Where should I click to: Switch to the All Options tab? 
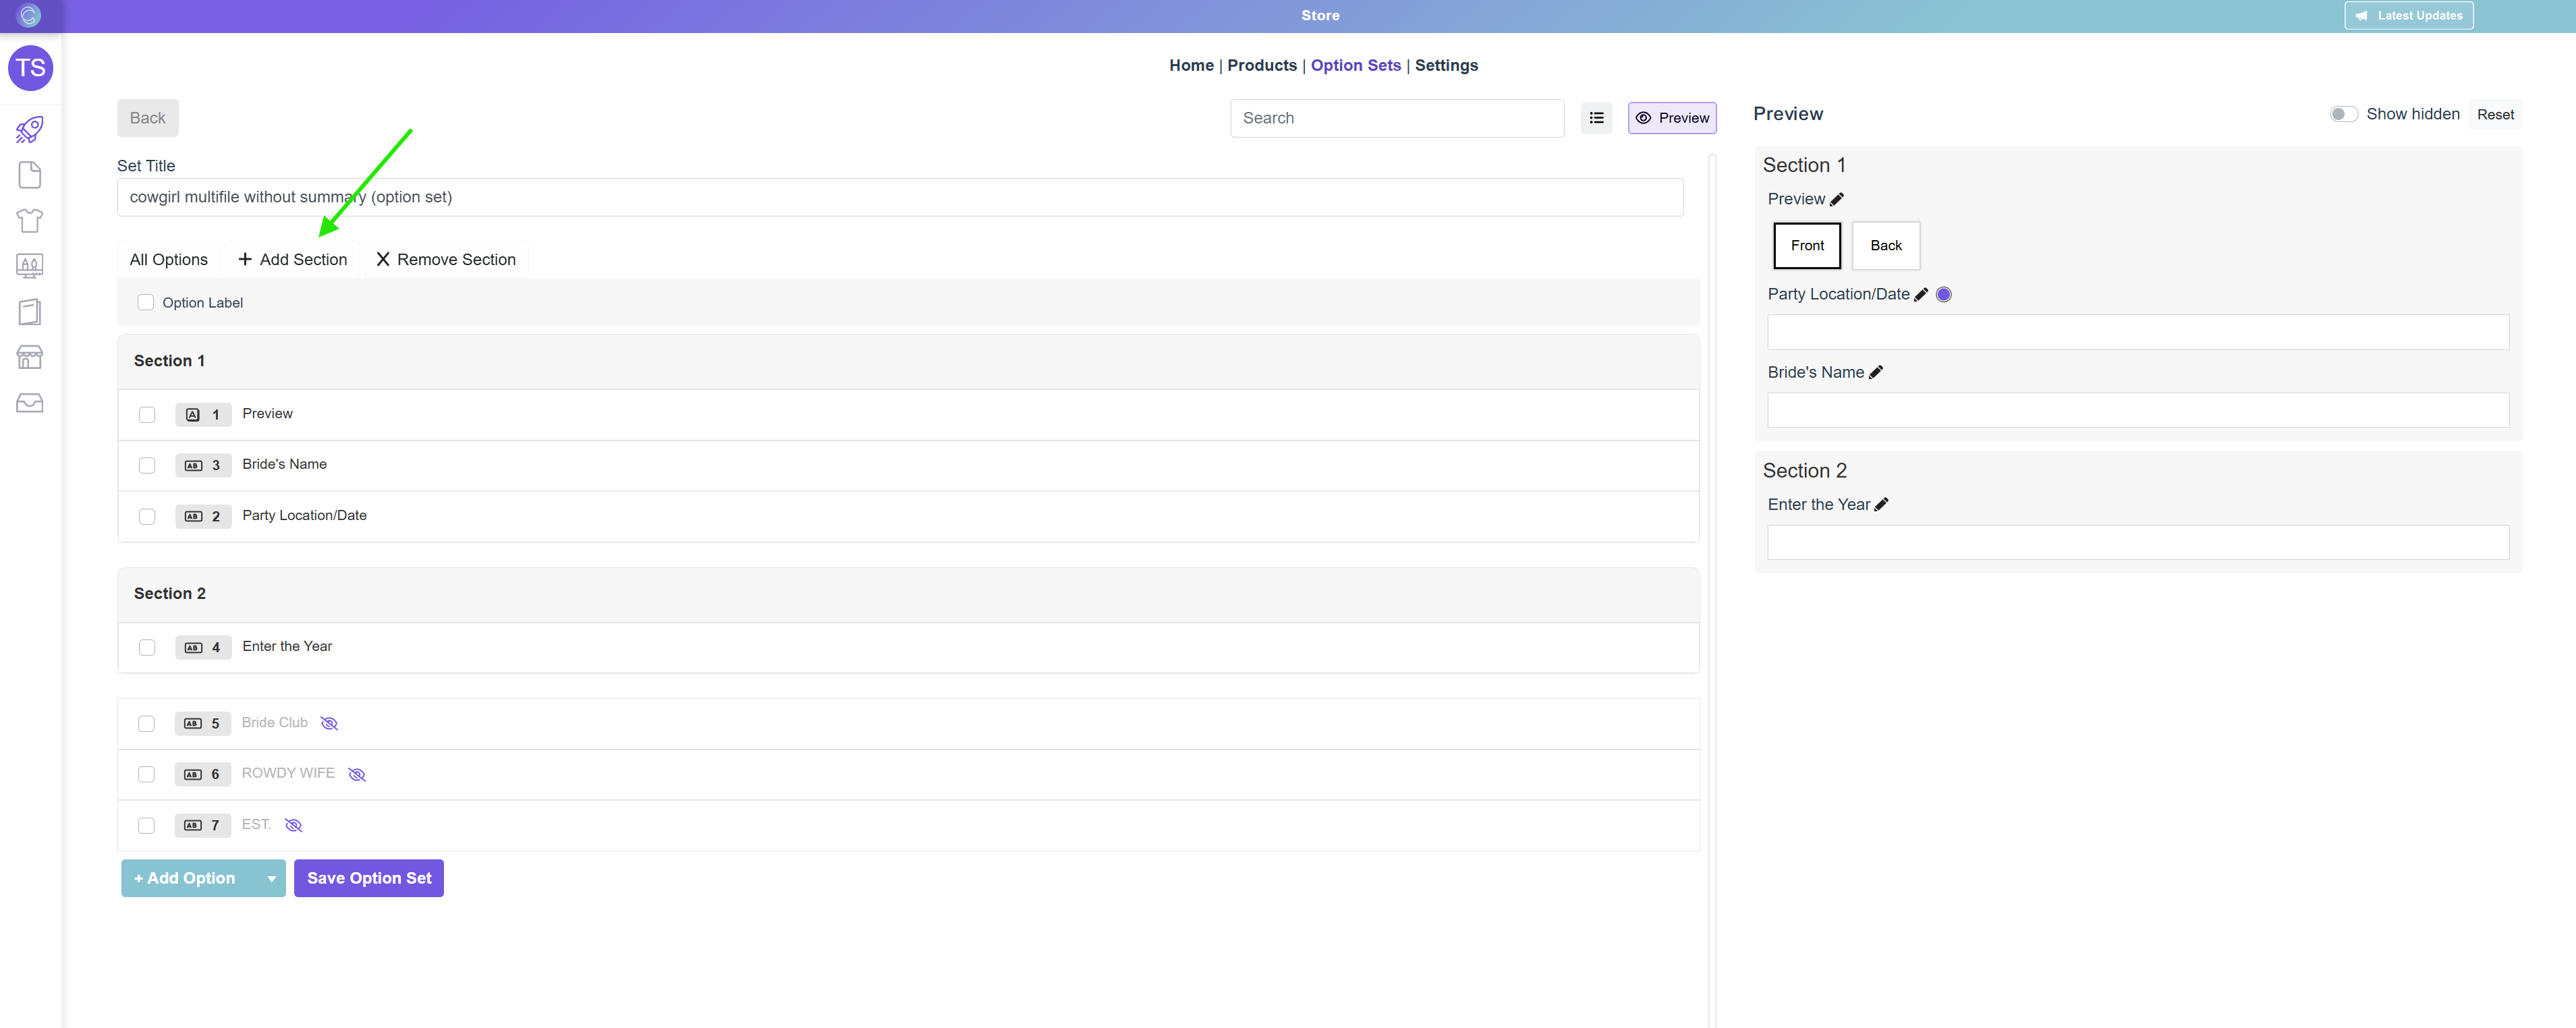click(169, 260)
